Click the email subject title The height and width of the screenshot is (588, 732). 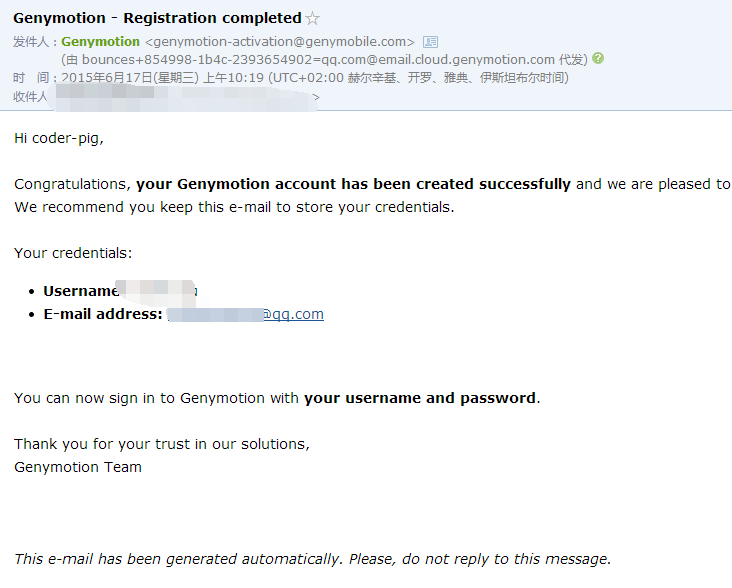(157, 18)
